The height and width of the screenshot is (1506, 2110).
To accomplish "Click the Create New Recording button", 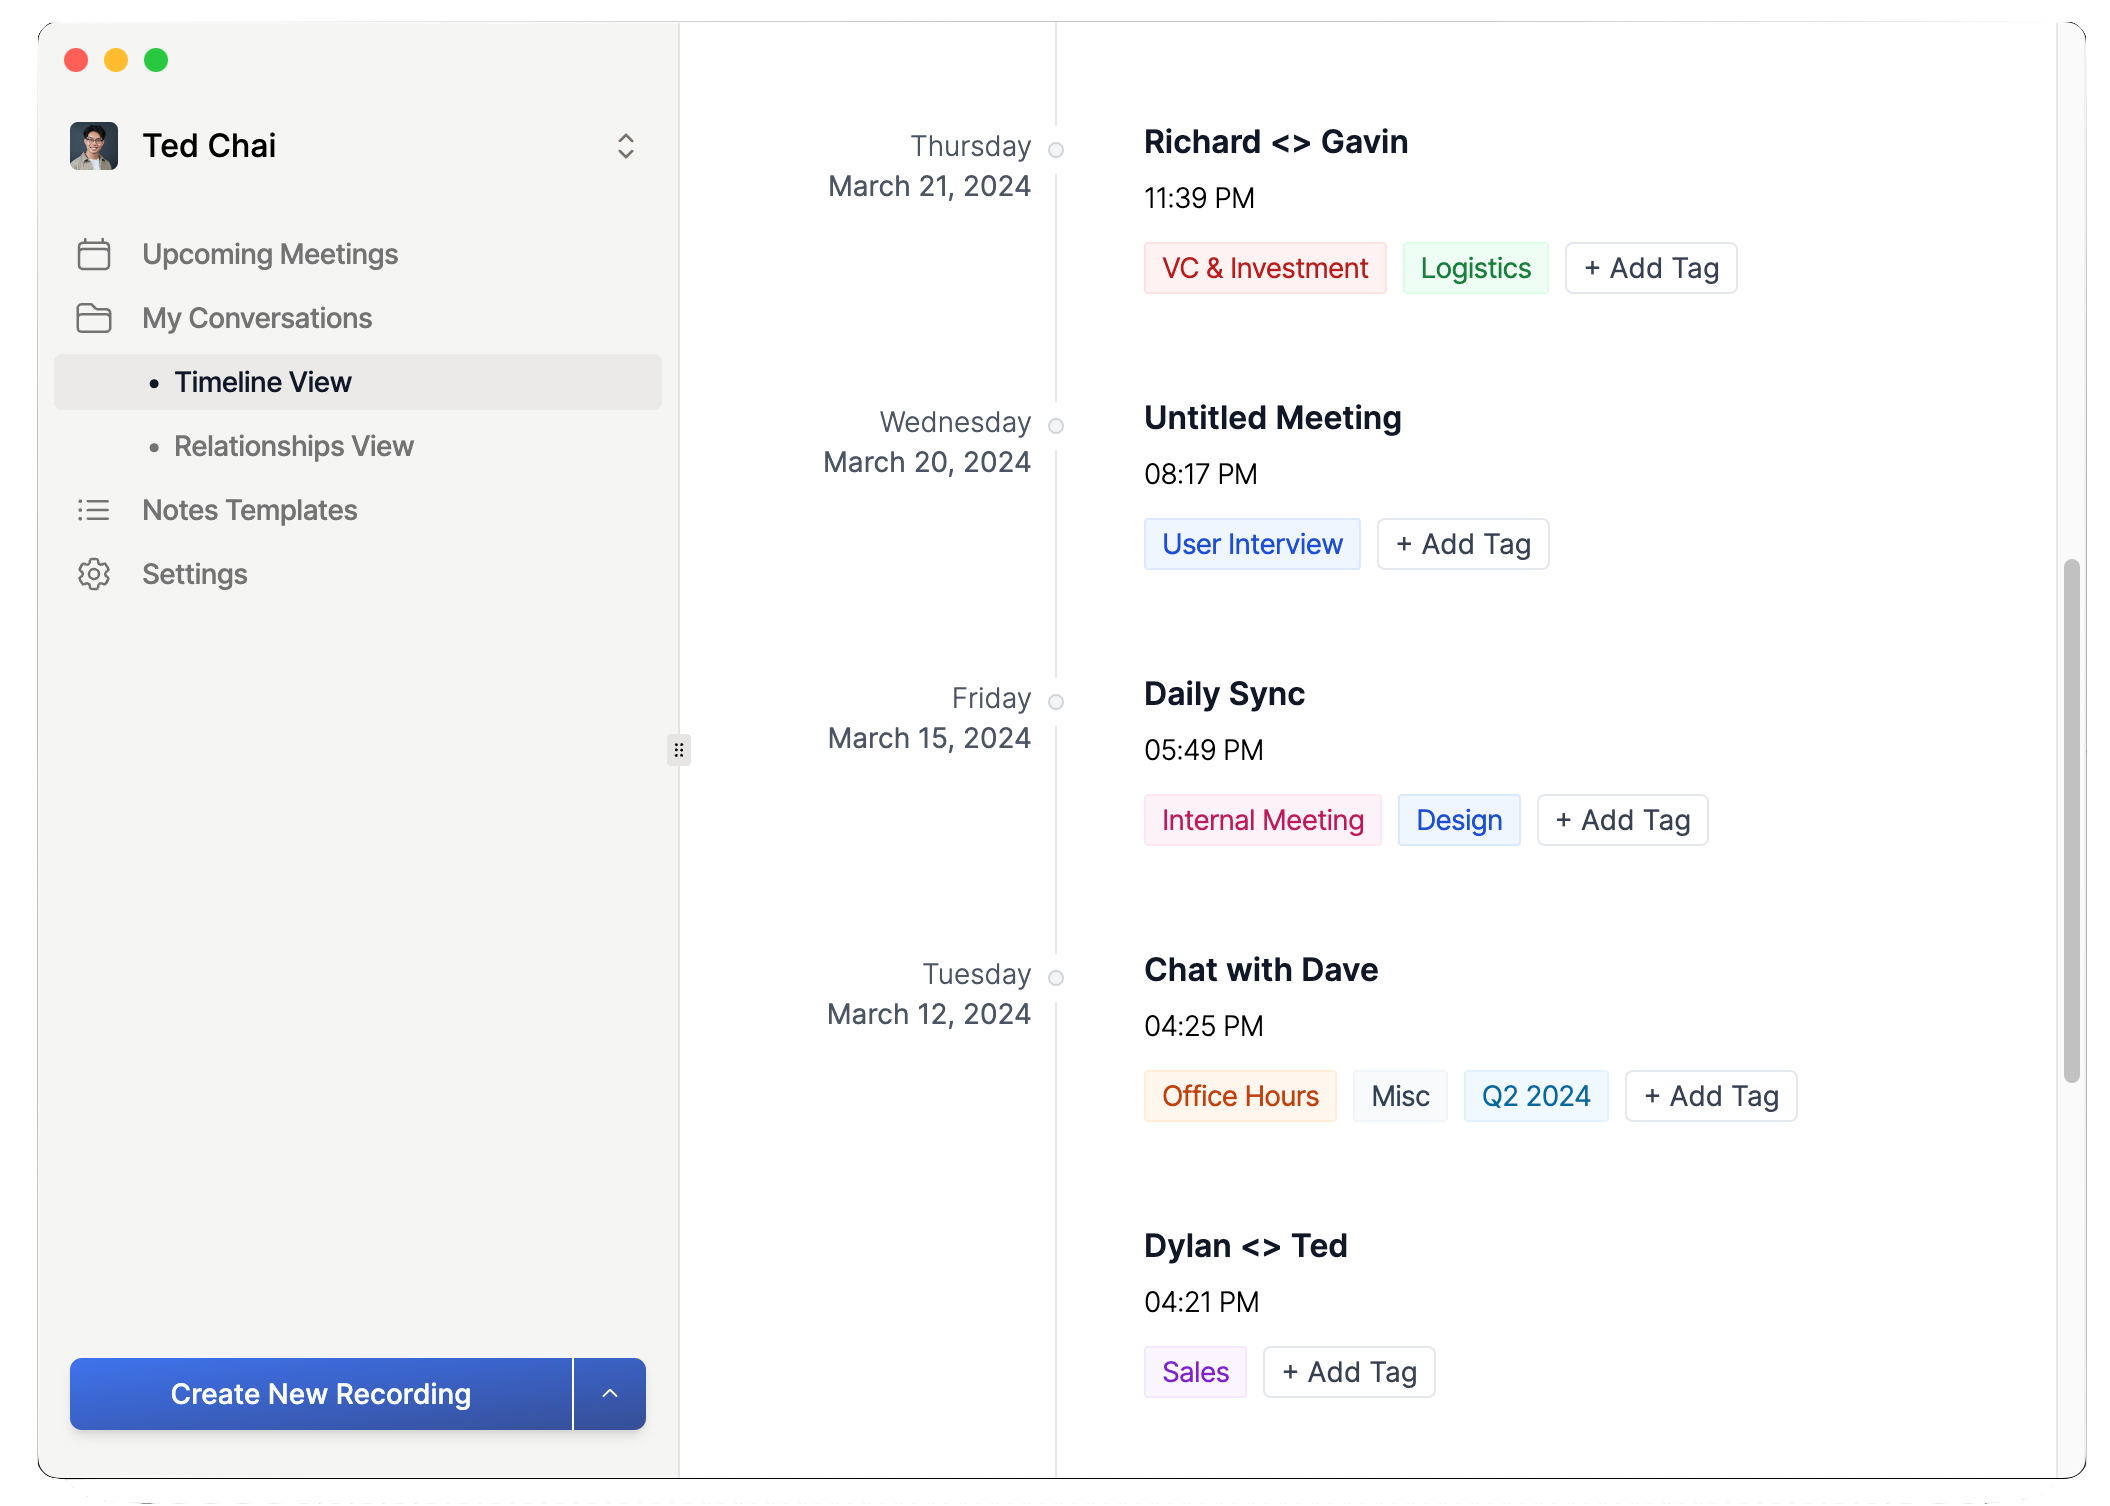I will [320, 1394].
